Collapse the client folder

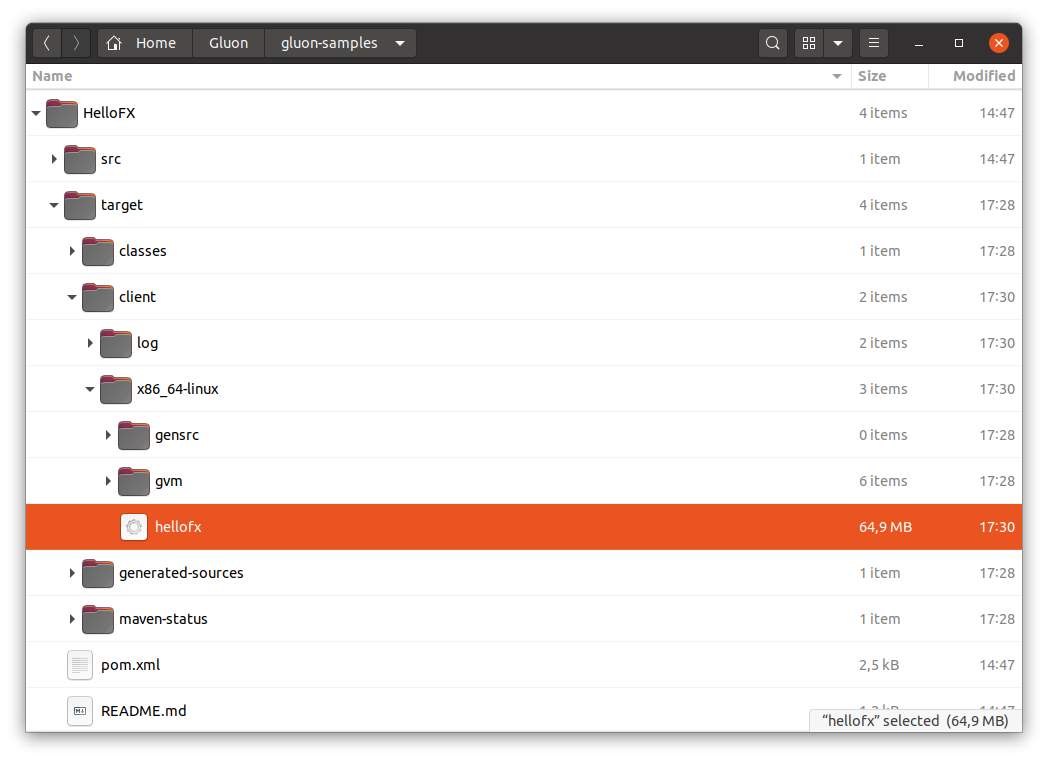(x=72, y=297)
